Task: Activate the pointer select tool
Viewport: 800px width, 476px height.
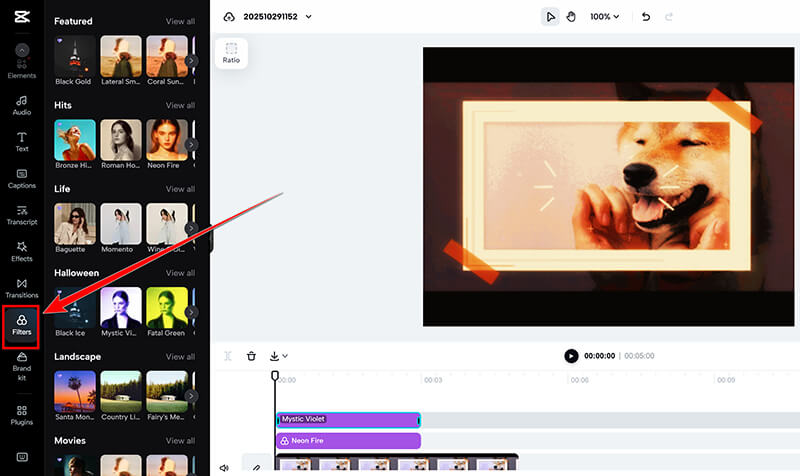Action: click(x=550, y=17)
